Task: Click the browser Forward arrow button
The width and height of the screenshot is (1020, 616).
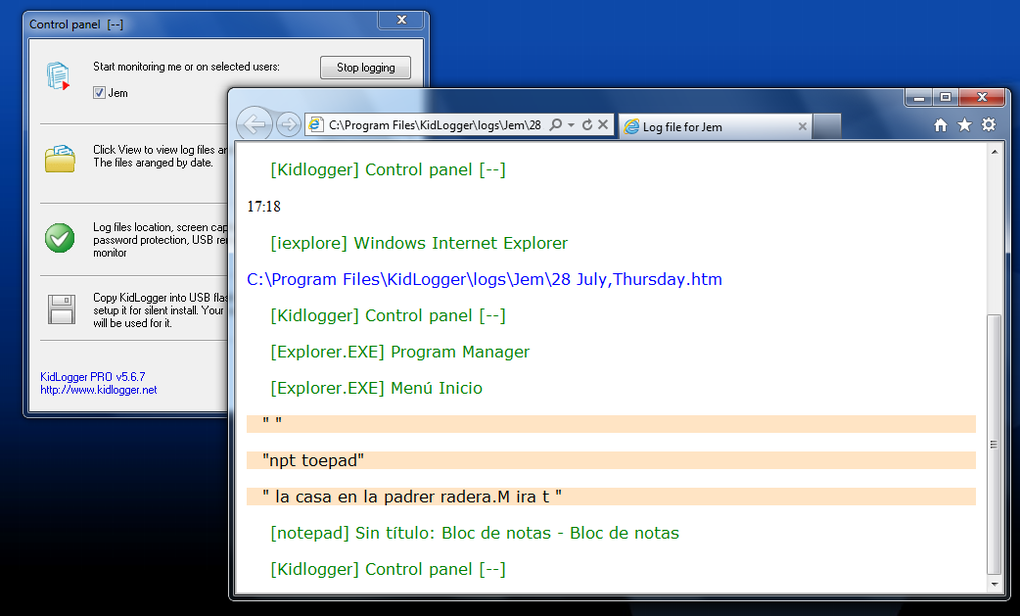Action: tap(288, 124)
